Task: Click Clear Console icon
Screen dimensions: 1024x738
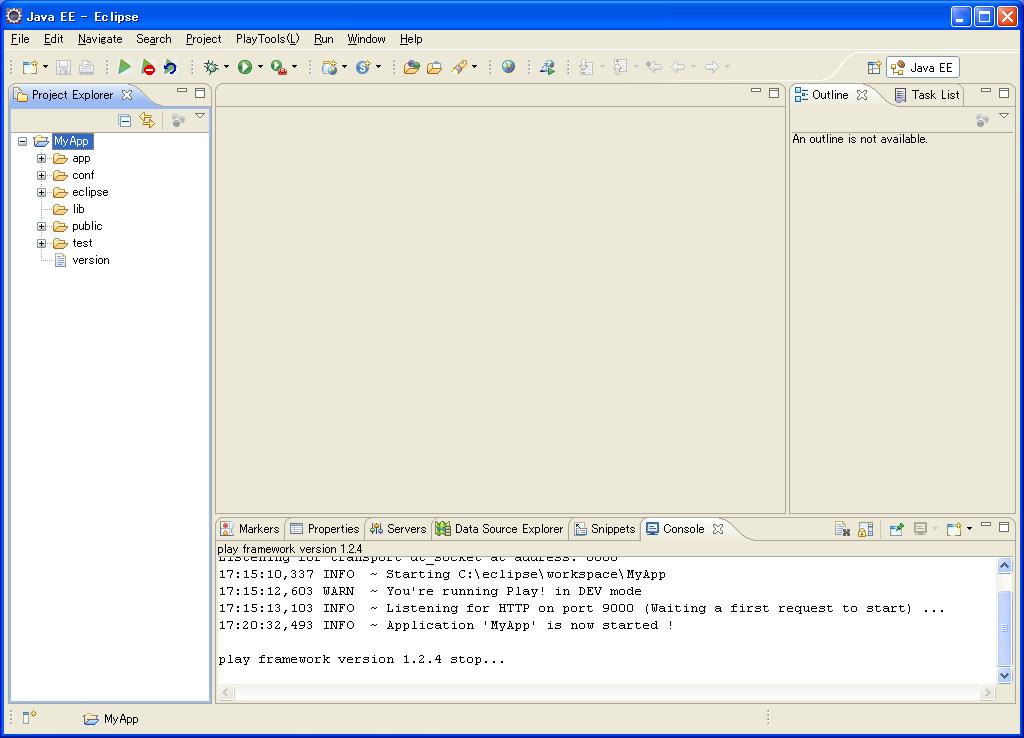Action: [x=842, y=529]
